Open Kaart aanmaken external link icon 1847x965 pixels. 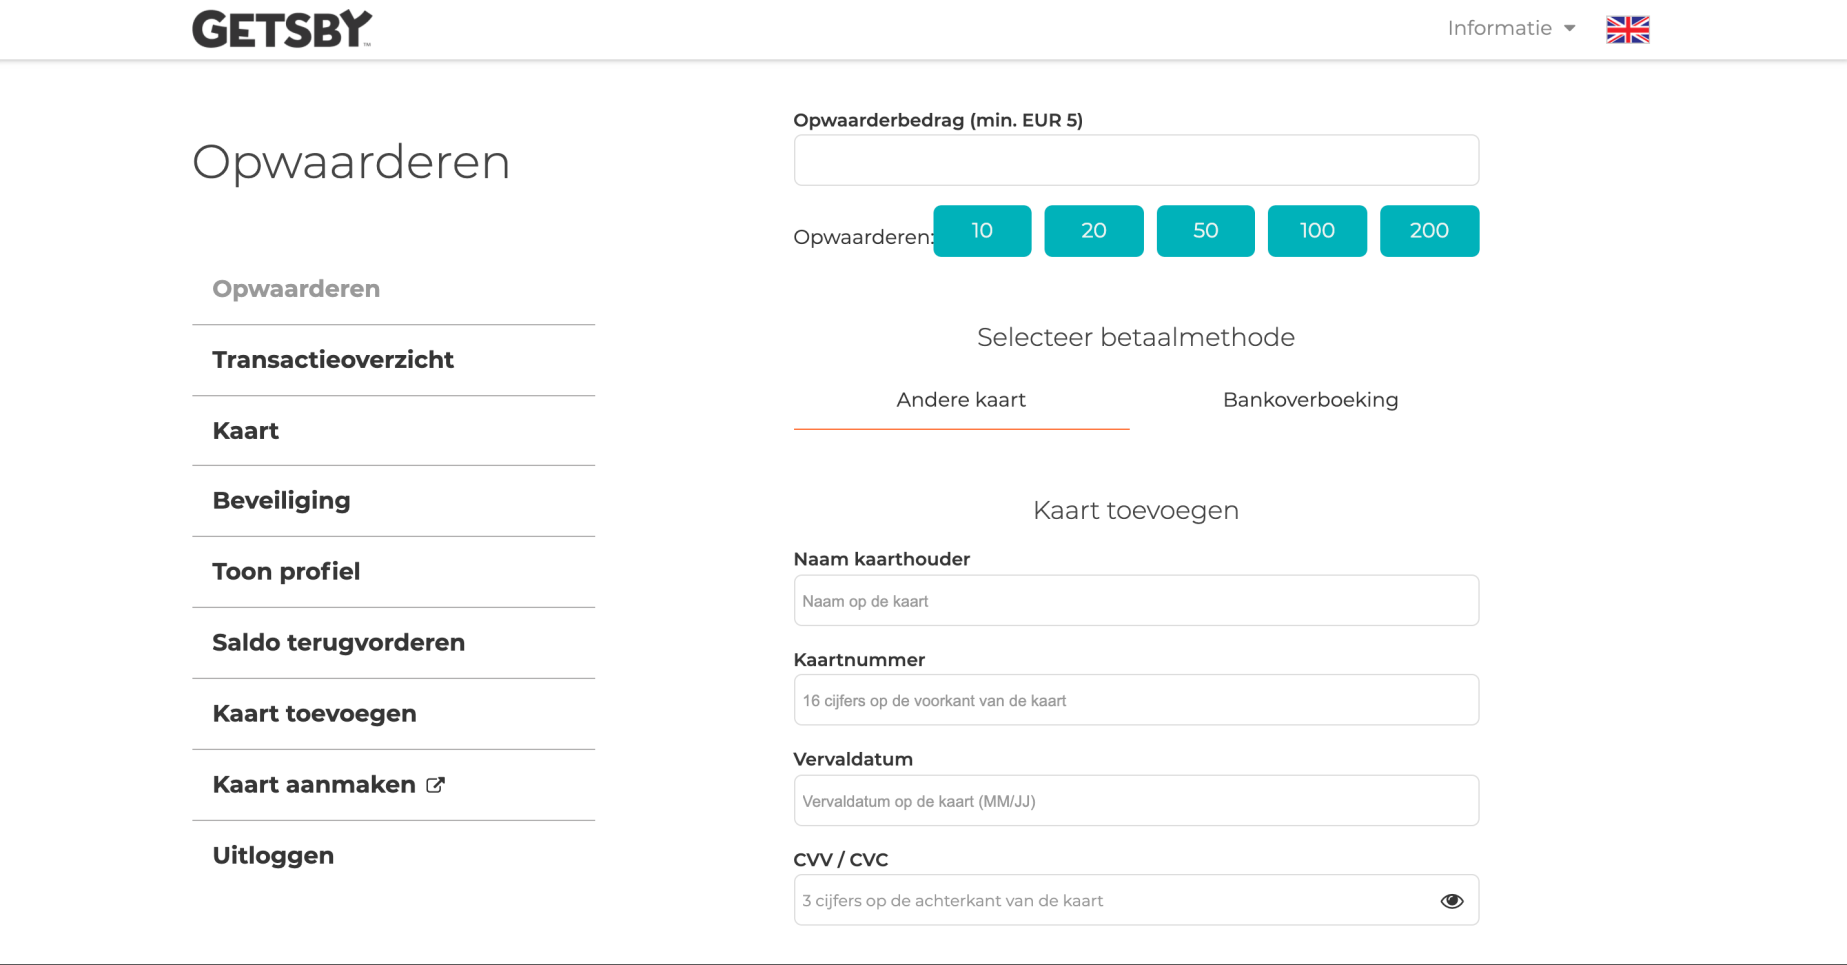[435, 785]
